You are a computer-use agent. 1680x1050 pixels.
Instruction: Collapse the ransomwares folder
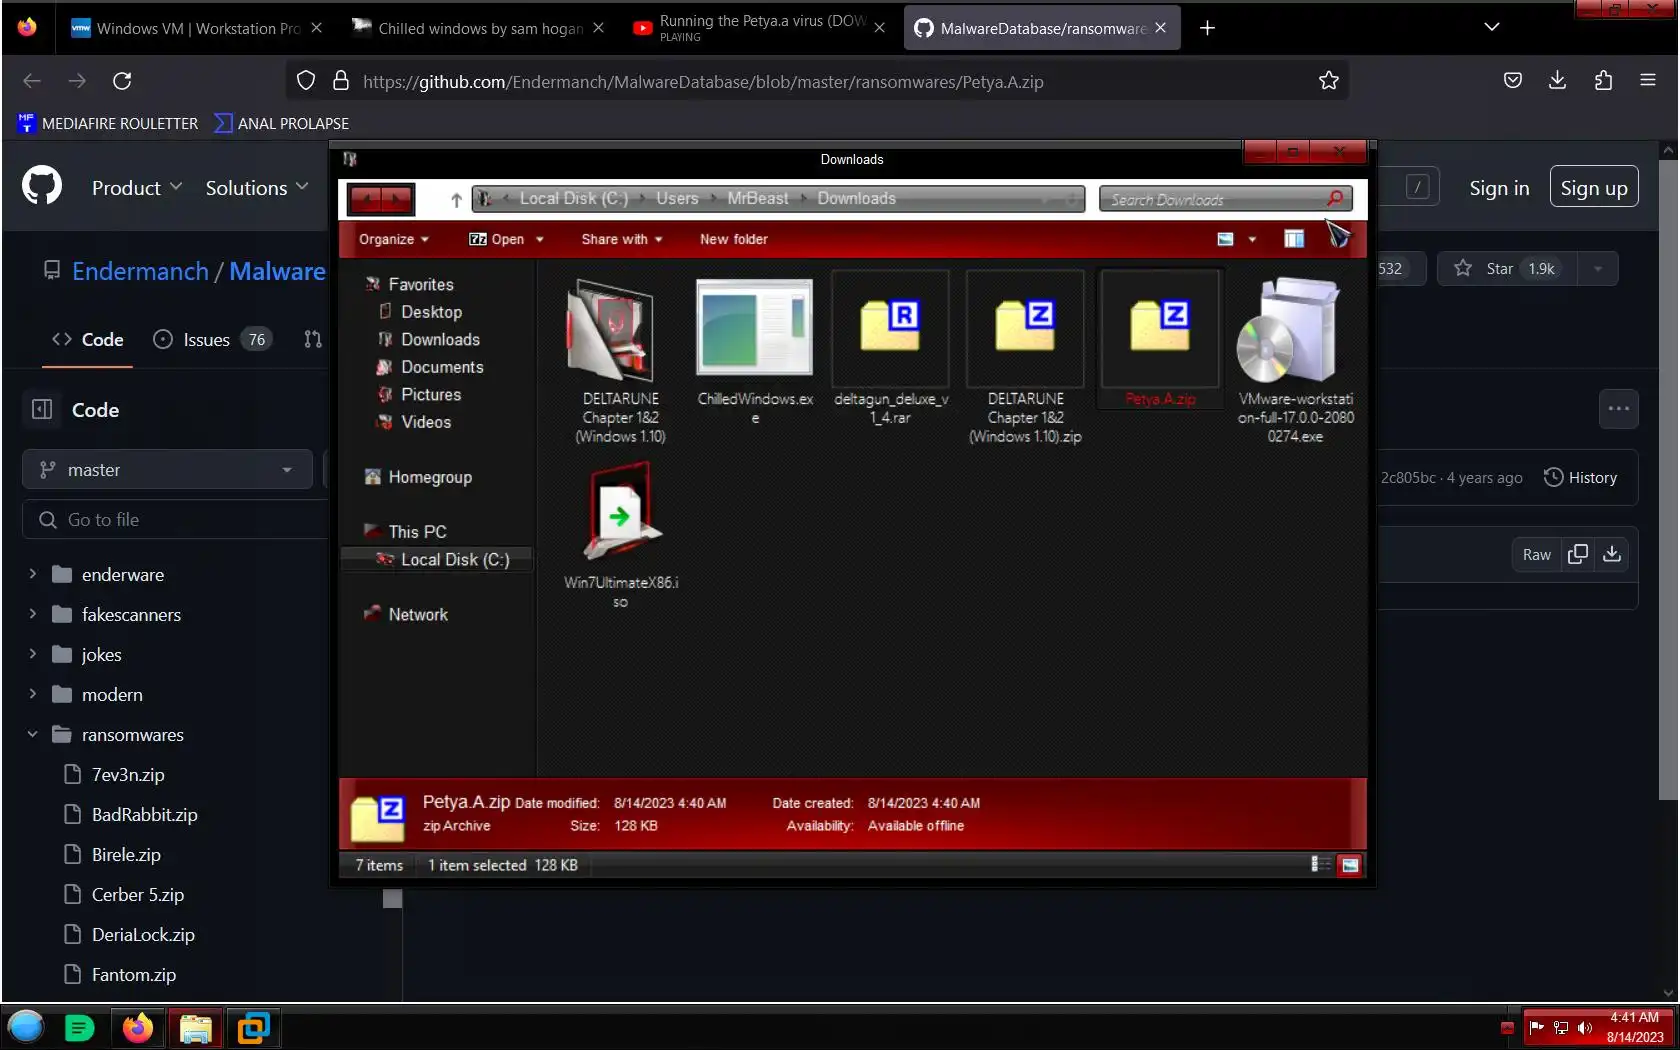pos(33,734)
